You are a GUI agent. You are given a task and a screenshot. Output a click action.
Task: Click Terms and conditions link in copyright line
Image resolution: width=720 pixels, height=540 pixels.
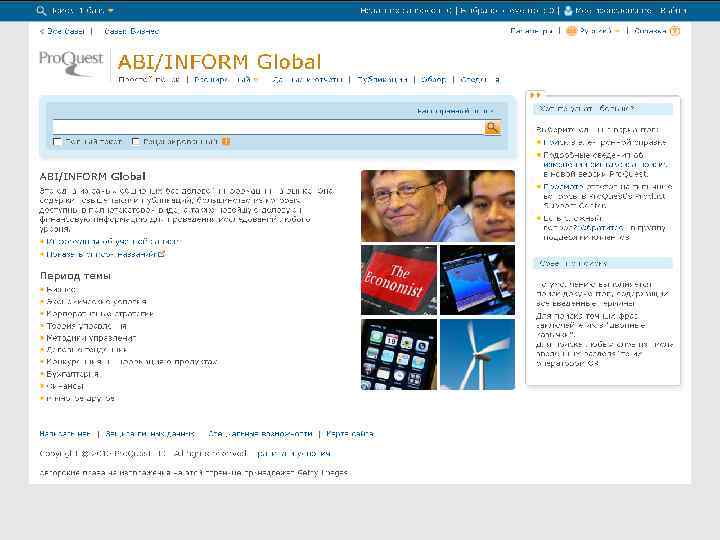[294, 453]
